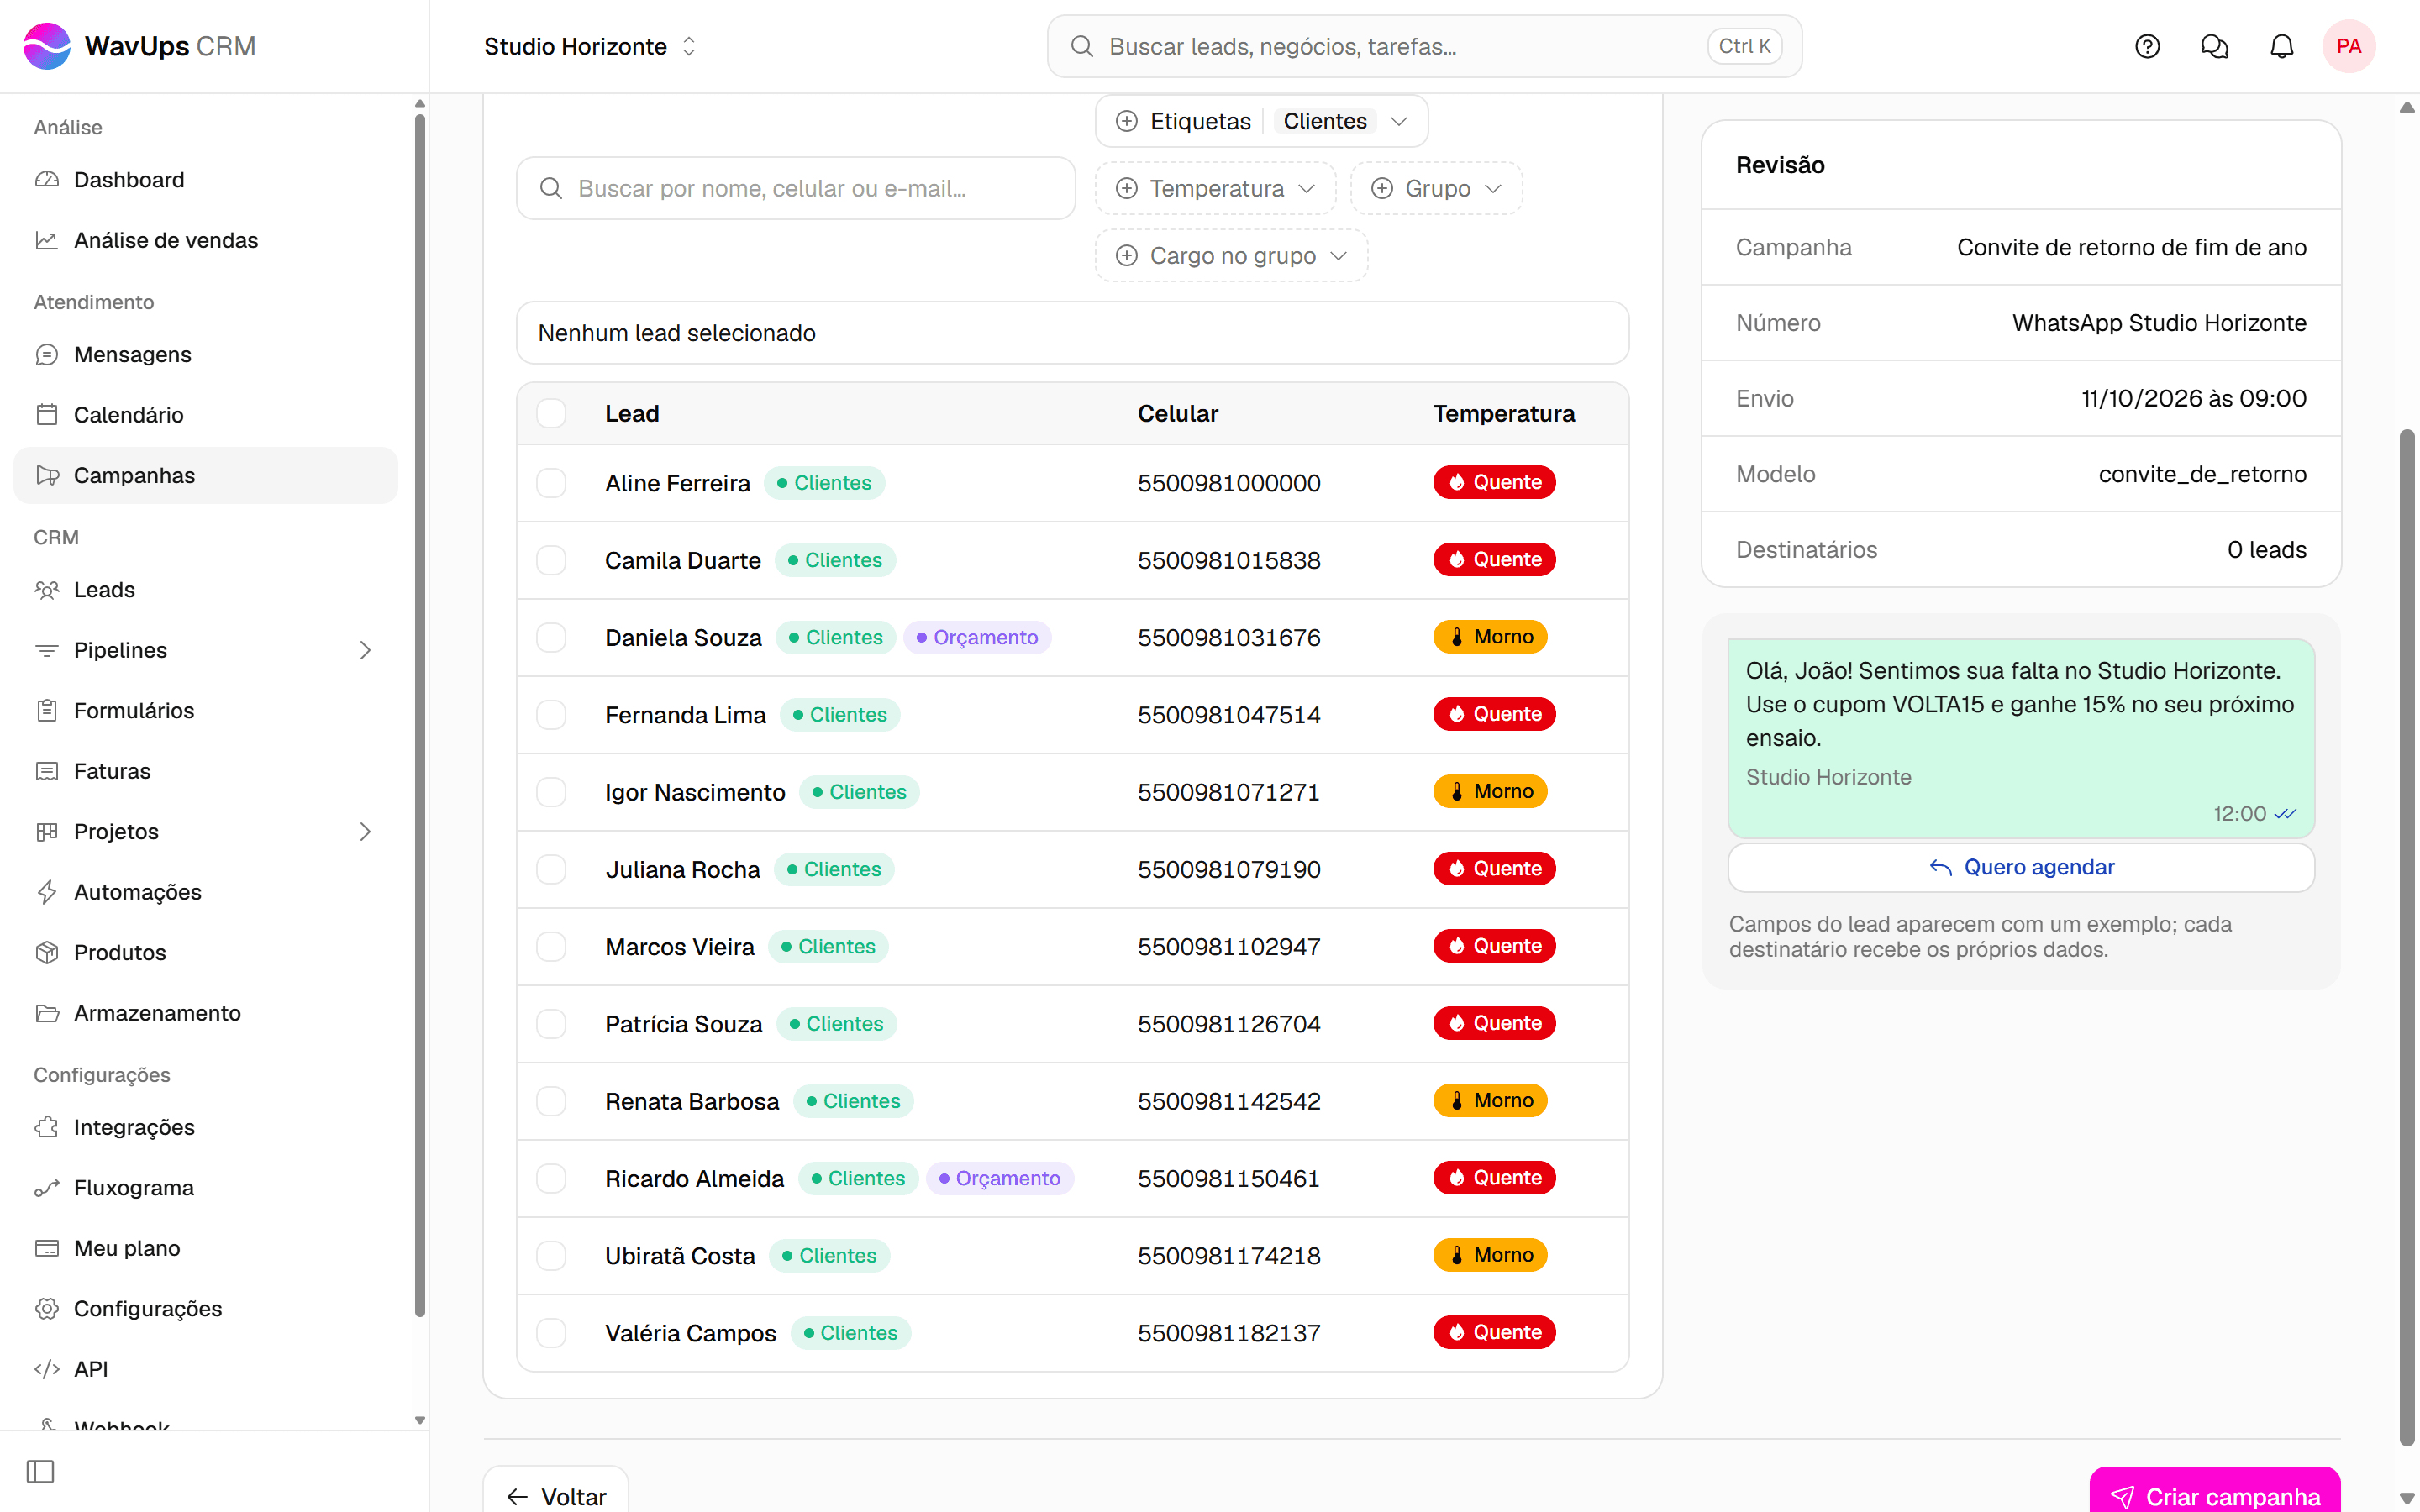This screenshot has width=2420, height=1512.
Task: Click the Análise de vendas chart icon
Action: [47, 240]
